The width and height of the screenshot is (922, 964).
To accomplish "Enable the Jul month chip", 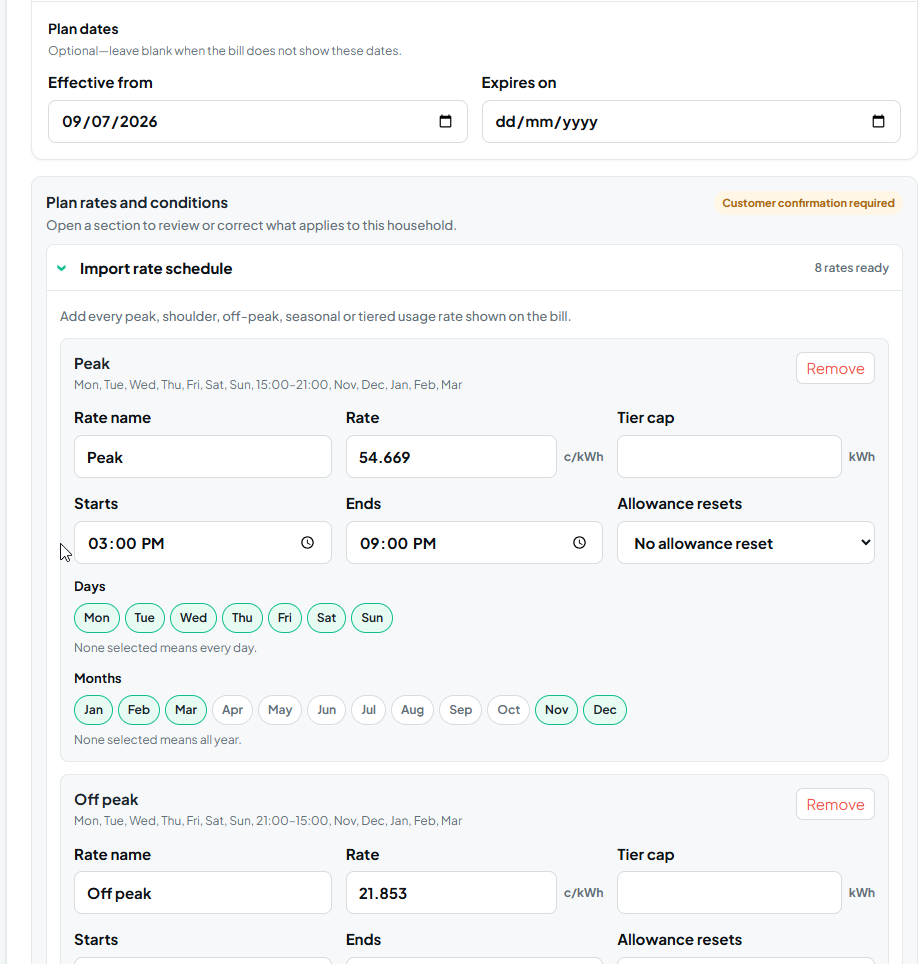I will [368, 710].
